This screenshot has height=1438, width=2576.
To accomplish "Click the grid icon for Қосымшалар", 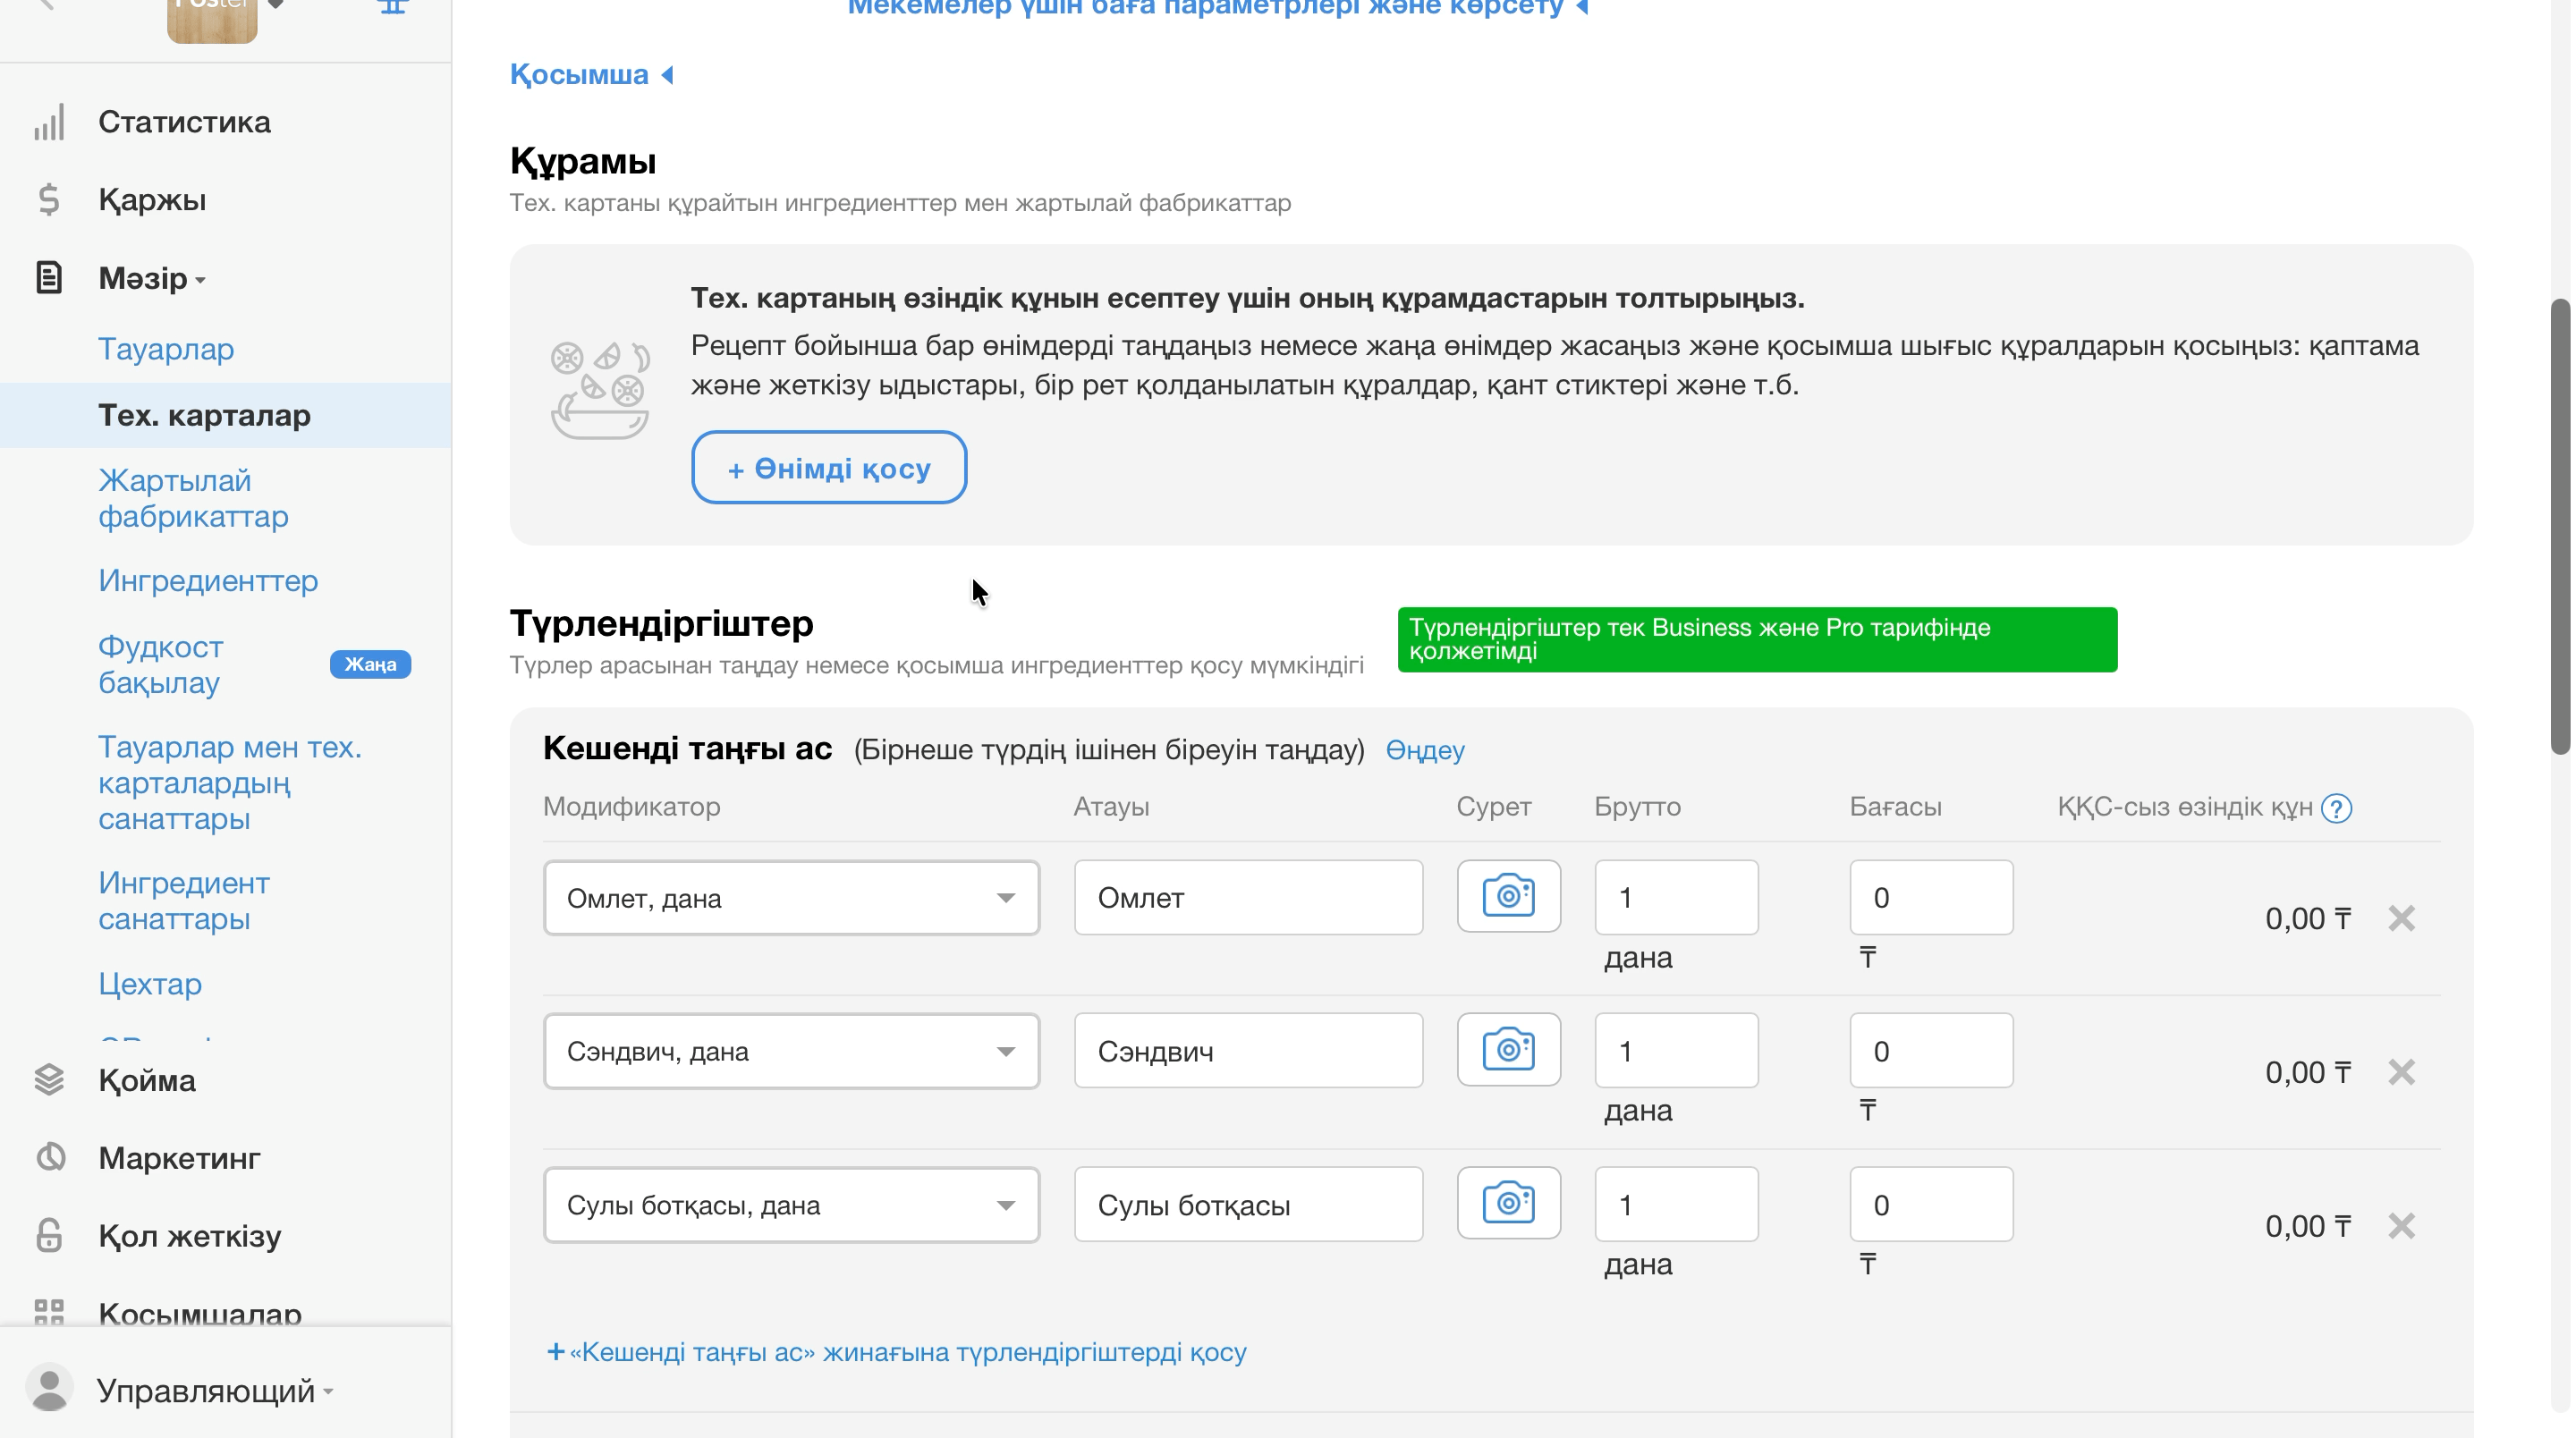I will [49, 1312].
